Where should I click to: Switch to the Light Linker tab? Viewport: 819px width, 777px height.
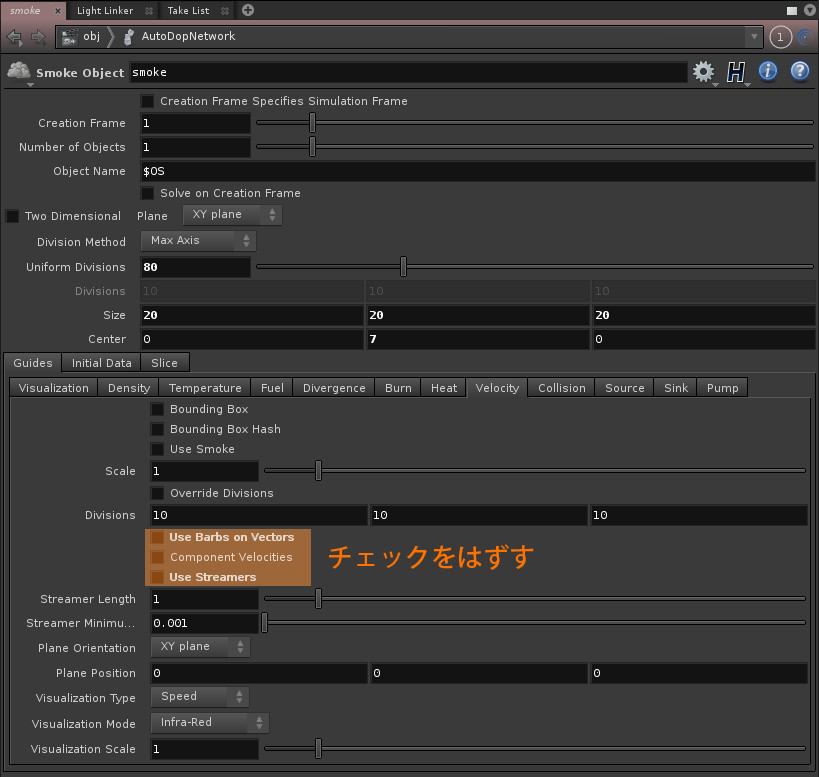[105, 10]
